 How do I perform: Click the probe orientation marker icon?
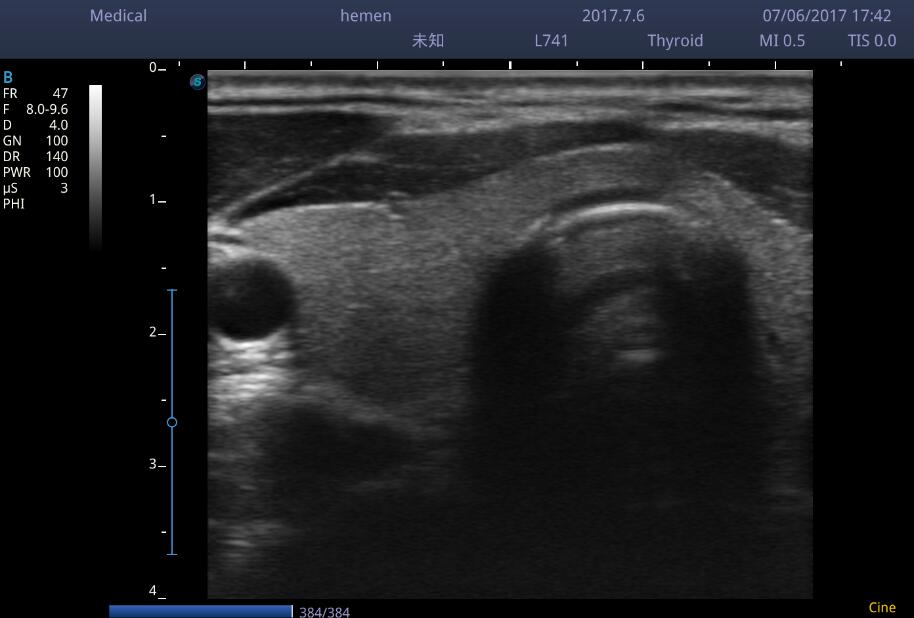[x=197, y=82]
